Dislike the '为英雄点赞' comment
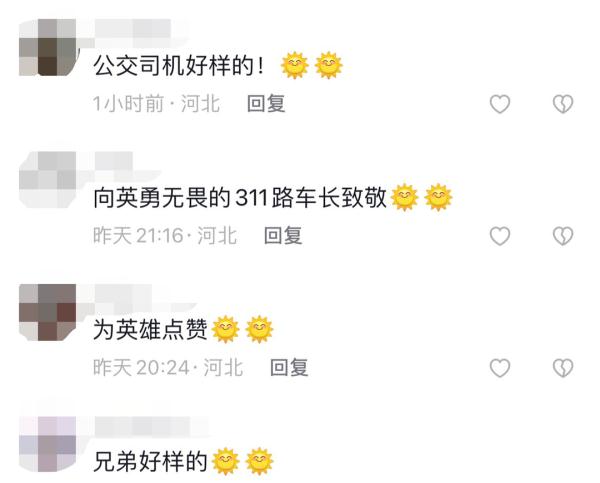This screenshot has height=483, width=600. point(563,368)
